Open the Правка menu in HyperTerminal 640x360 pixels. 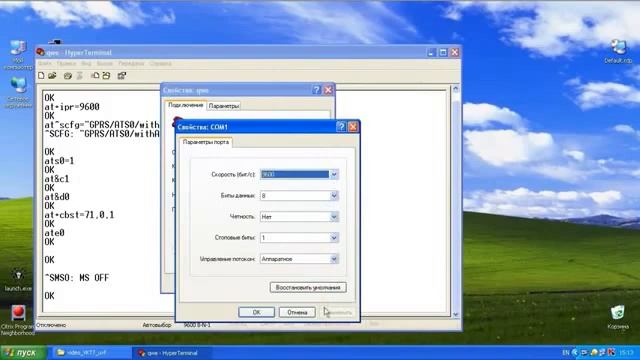66,64
